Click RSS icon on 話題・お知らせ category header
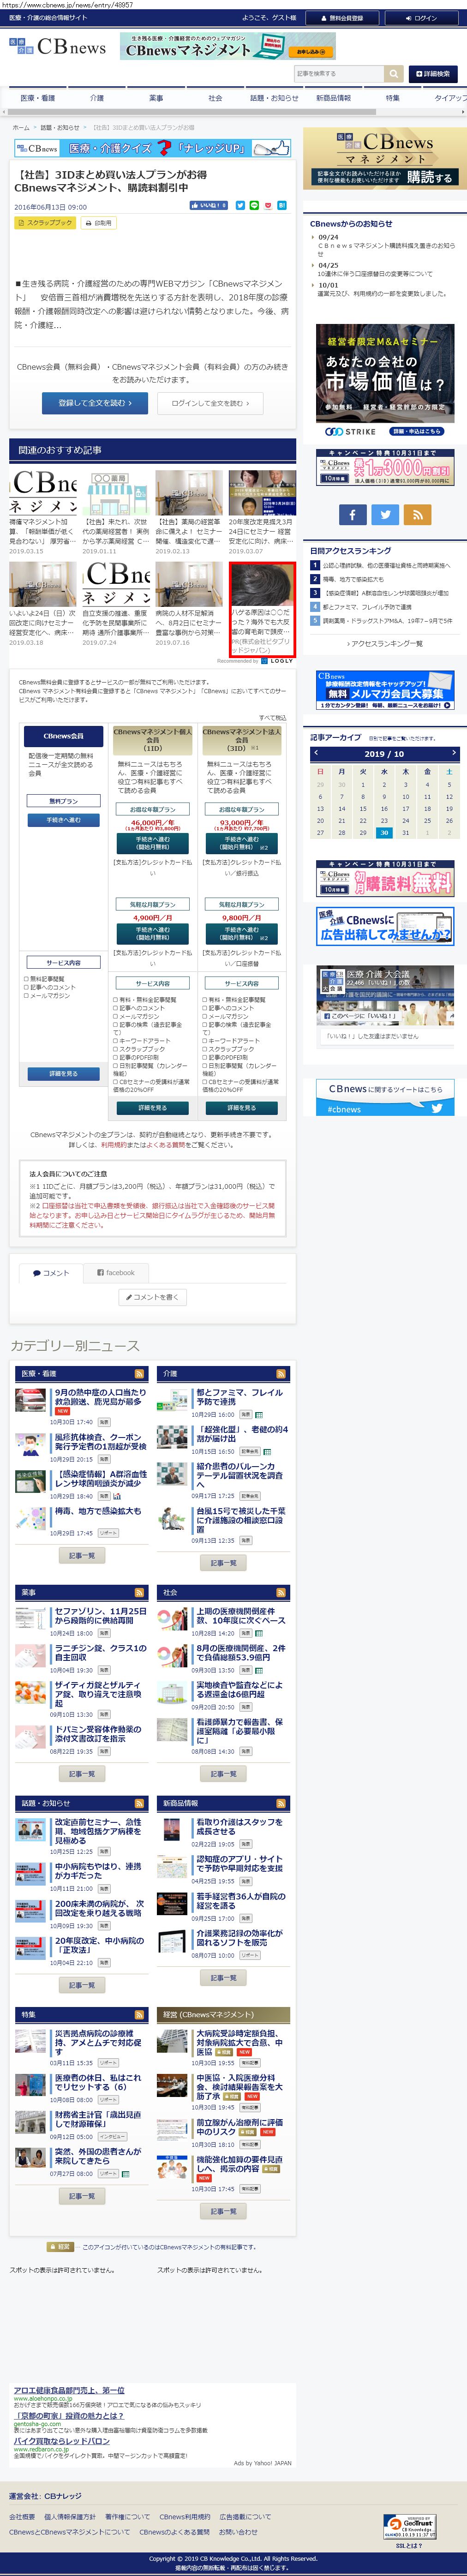The width and height of the screenshot is (467, 2576). pos(139,1803)
